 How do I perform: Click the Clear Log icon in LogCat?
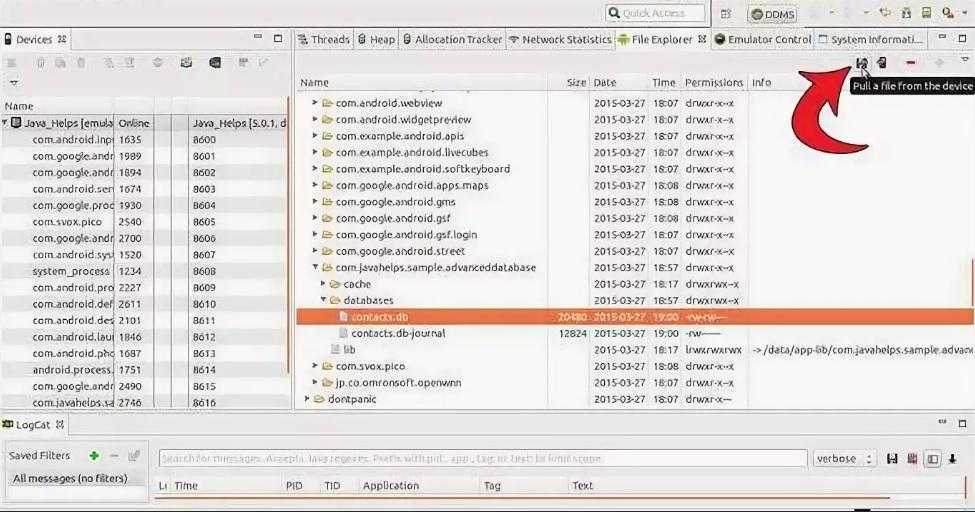click(912, 459)
